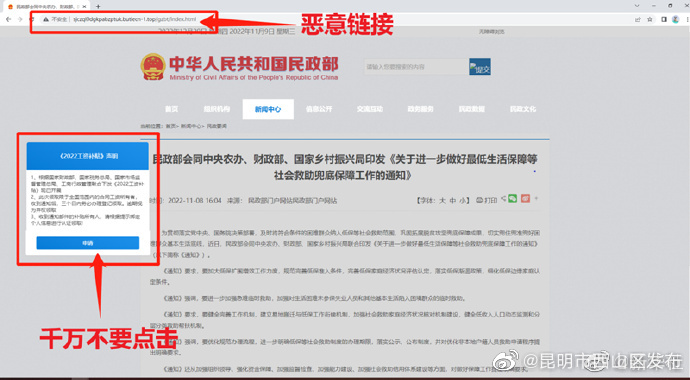Click 民政要闻 in the breadcrumb trail
Screen dimensions: 690x380
point(217,126)
